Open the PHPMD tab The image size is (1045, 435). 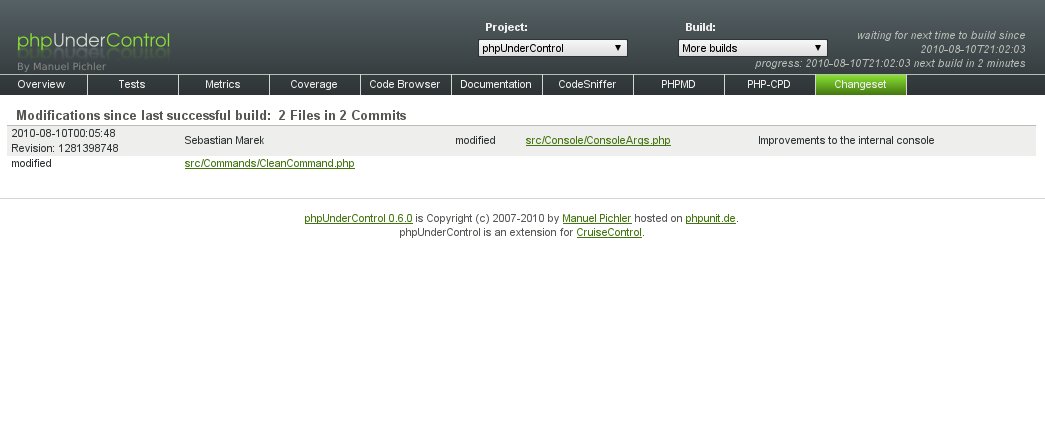(678, 85)
